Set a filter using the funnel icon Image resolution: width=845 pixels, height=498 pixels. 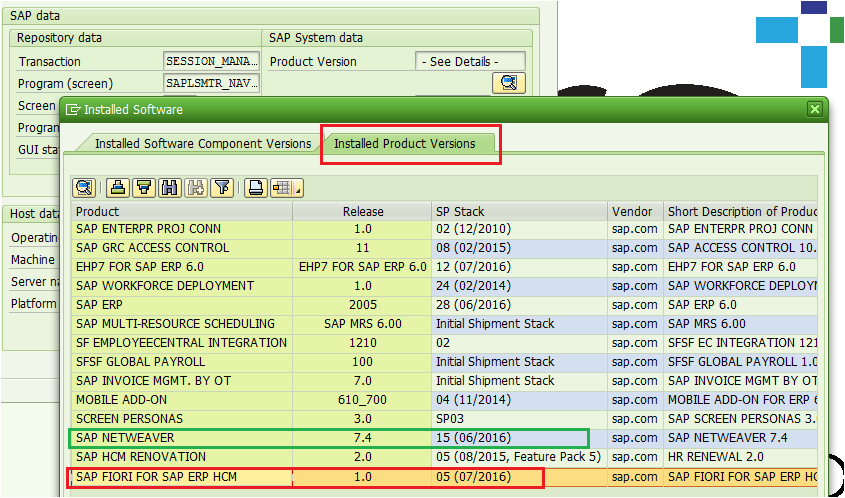click(221, 188)
